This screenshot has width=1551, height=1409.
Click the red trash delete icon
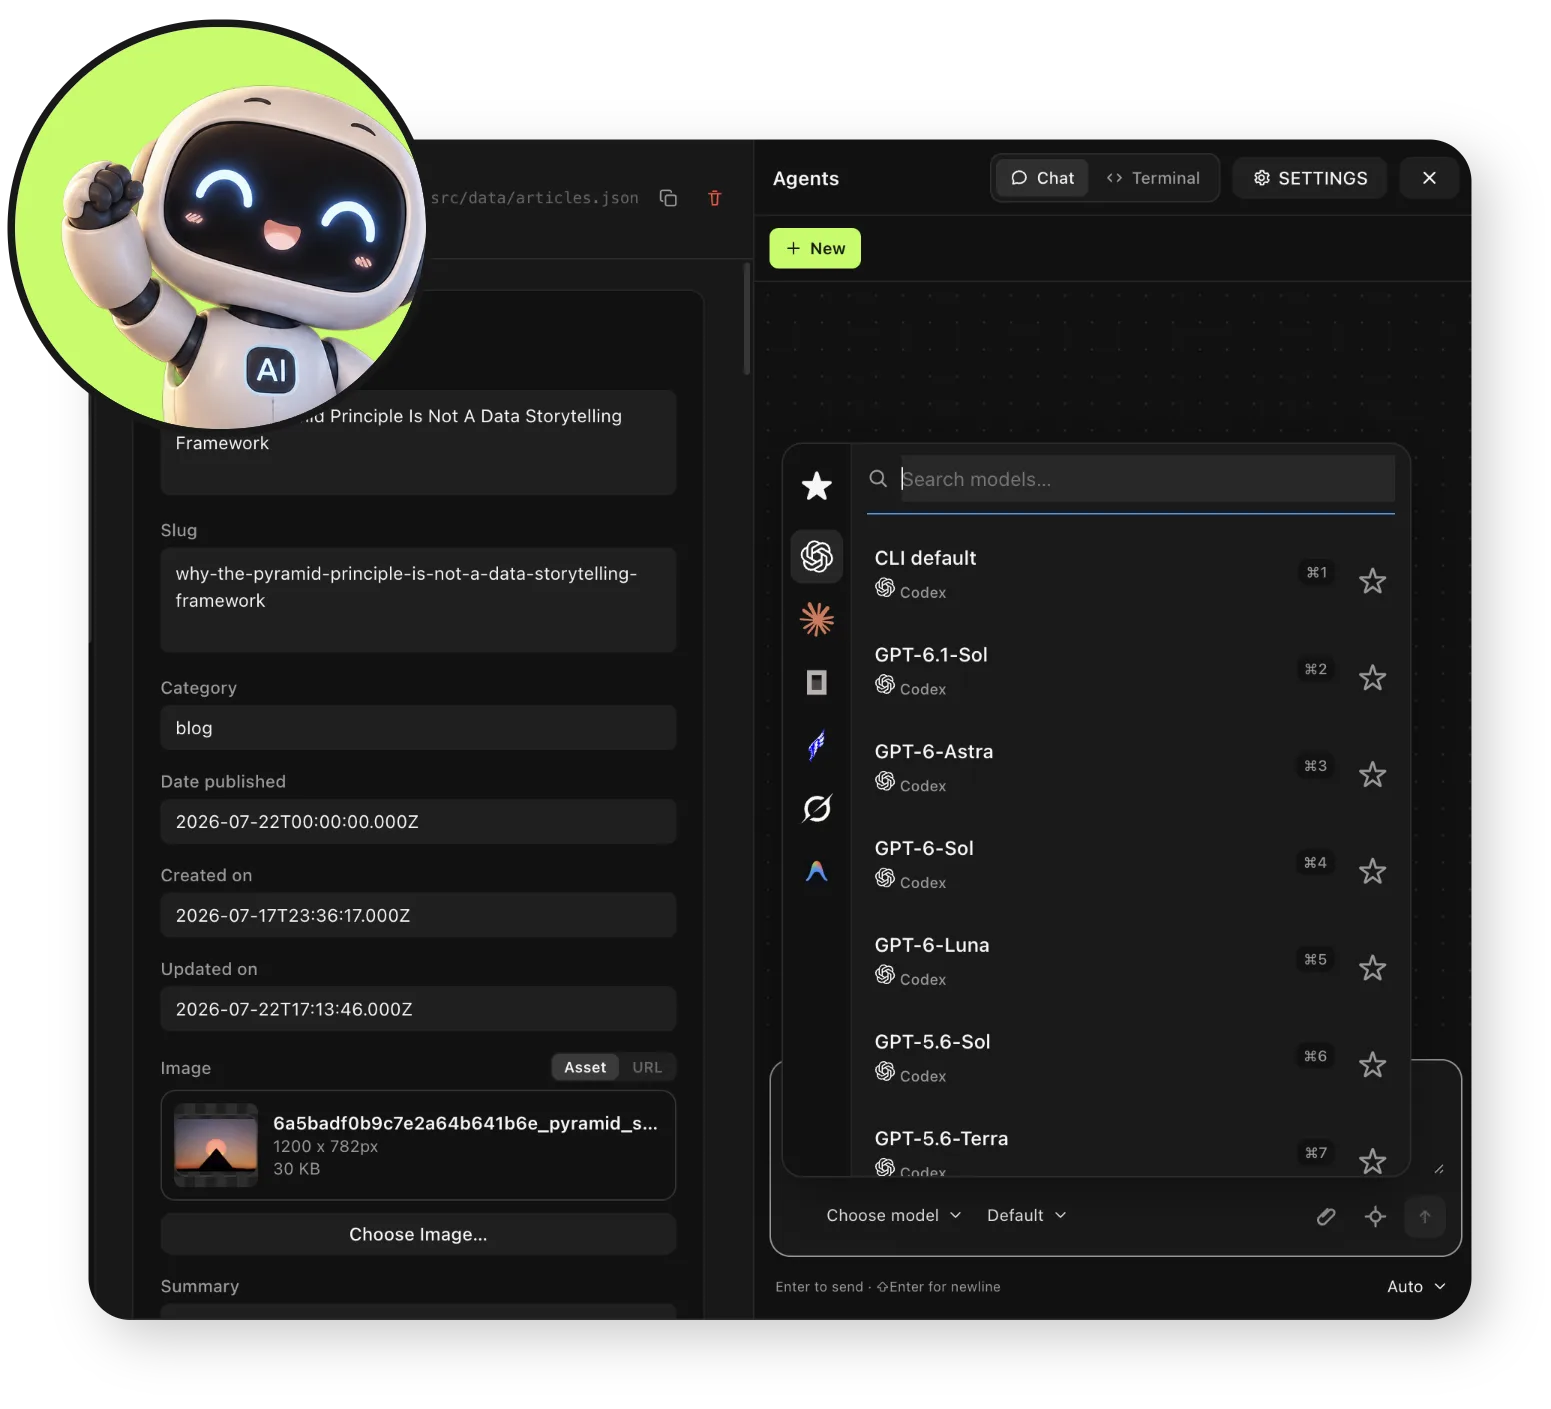point(714,198)
